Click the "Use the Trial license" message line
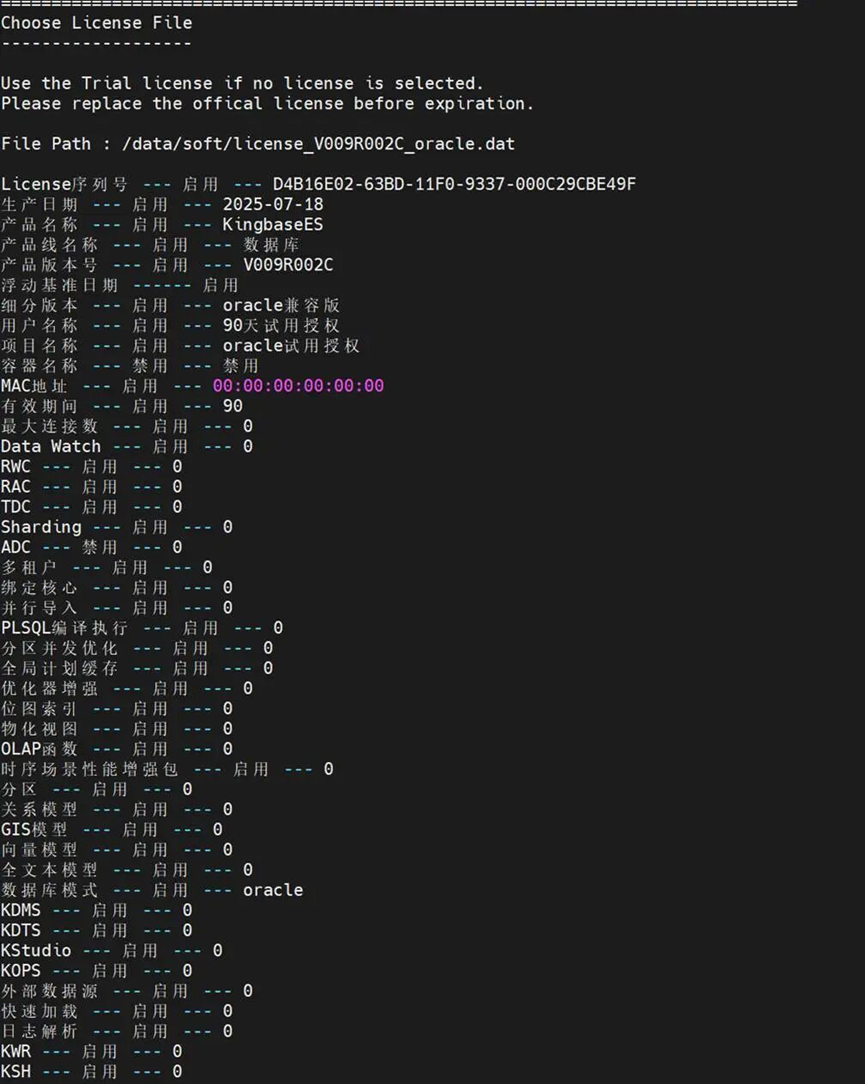865x1084 pixels. (241, 83)
